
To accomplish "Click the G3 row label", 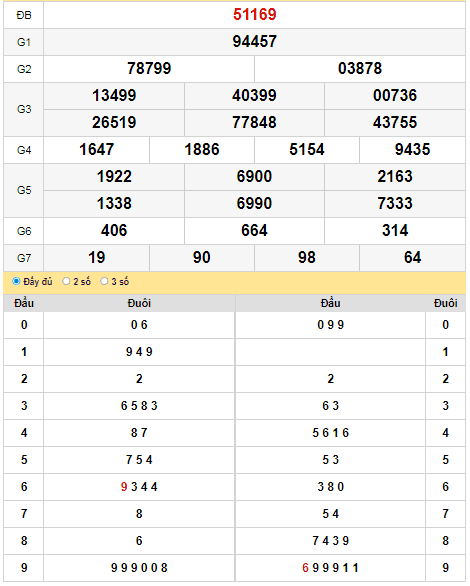I will [x=24, y=109].
